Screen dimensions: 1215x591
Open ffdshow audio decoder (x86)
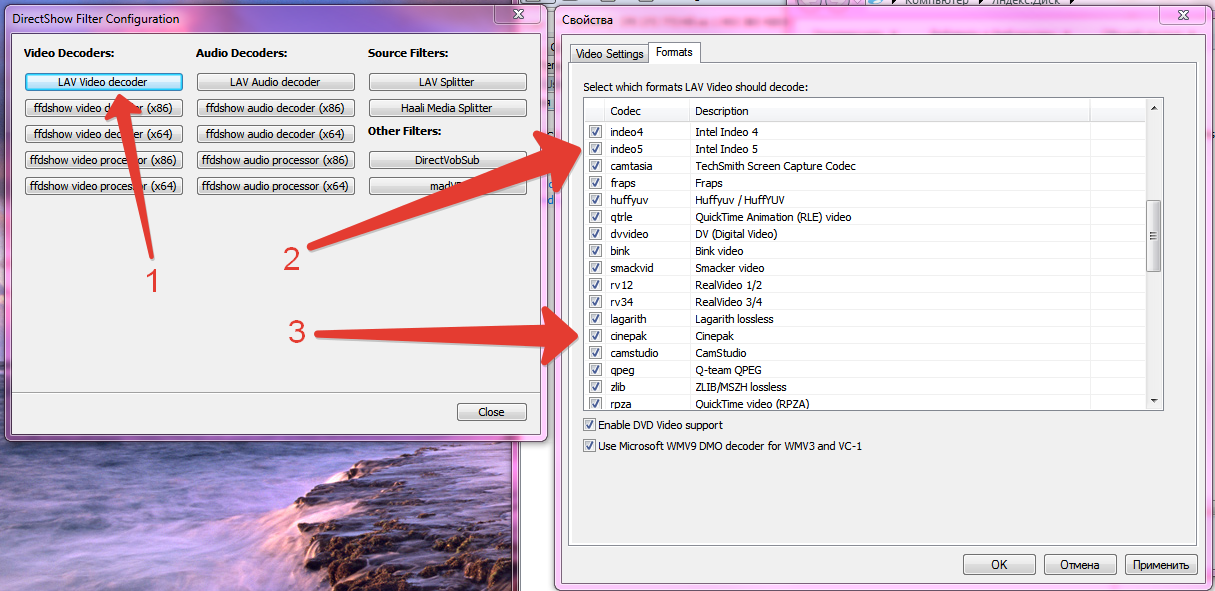point(275,107)
